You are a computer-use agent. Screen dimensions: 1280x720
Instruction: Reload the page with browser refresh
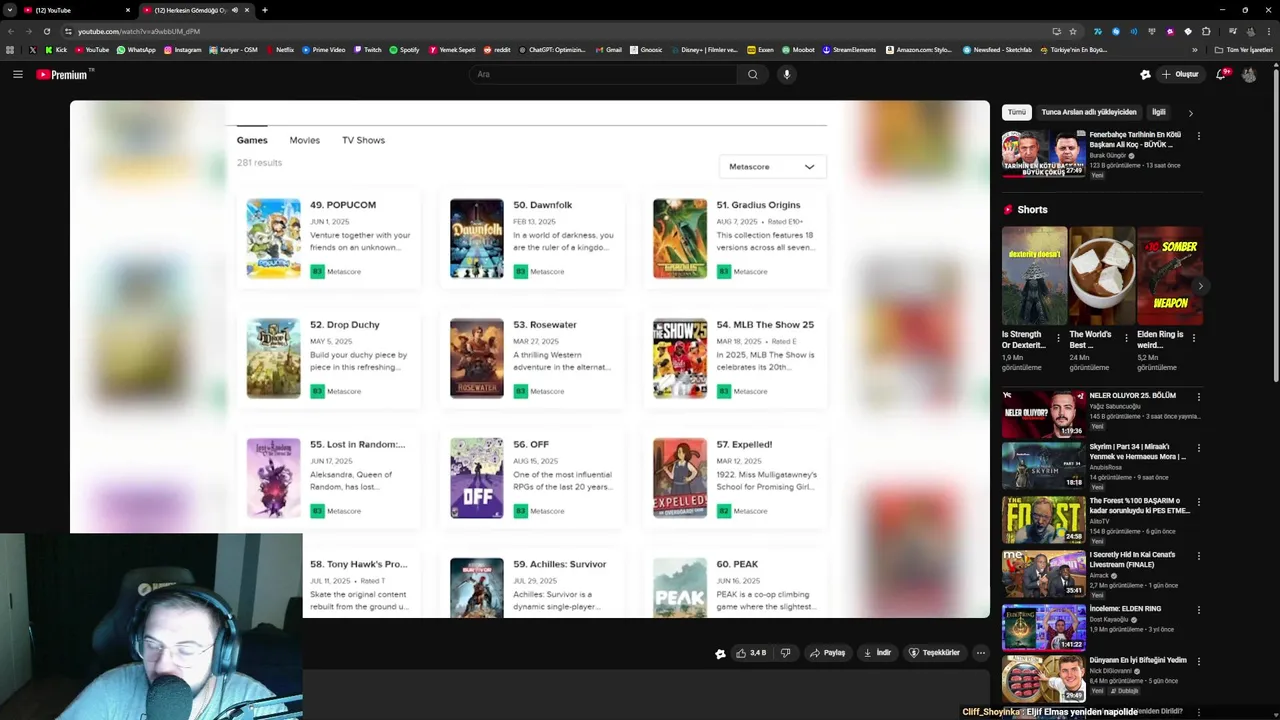point(46,31)
